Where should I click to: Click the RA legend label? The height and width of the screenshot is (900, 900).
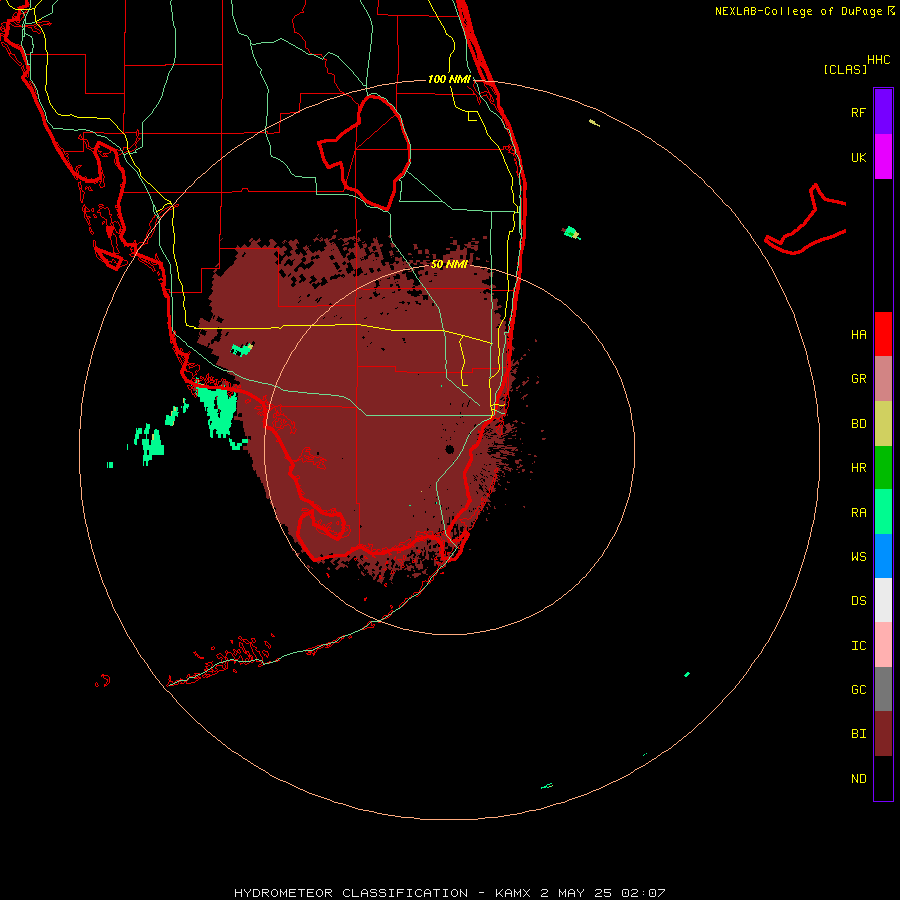click(858, 513)
